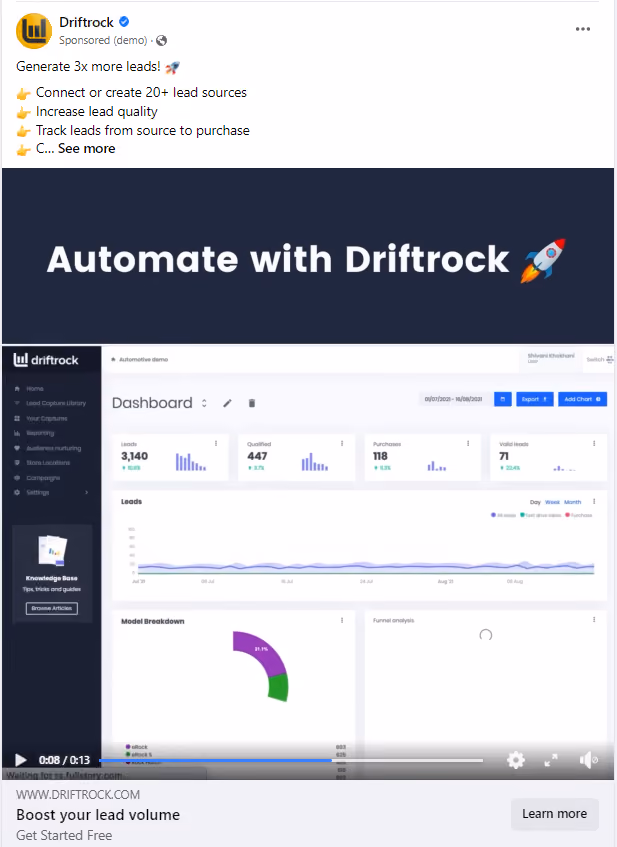
Task: Open Funnel analysis chart options menu
Action: (594, 620)
